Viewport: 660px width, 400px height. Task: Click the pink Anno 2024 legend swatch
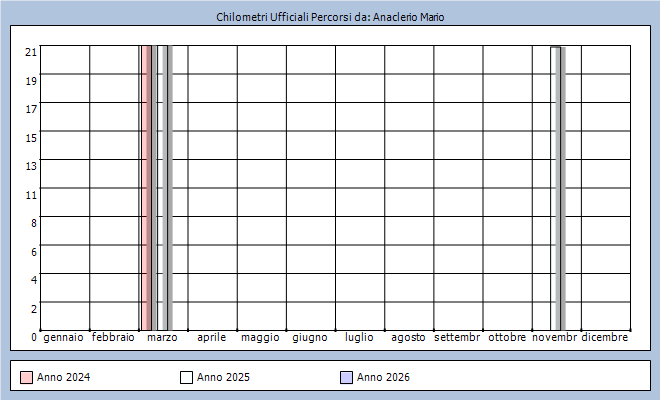[x=27, y=377]
